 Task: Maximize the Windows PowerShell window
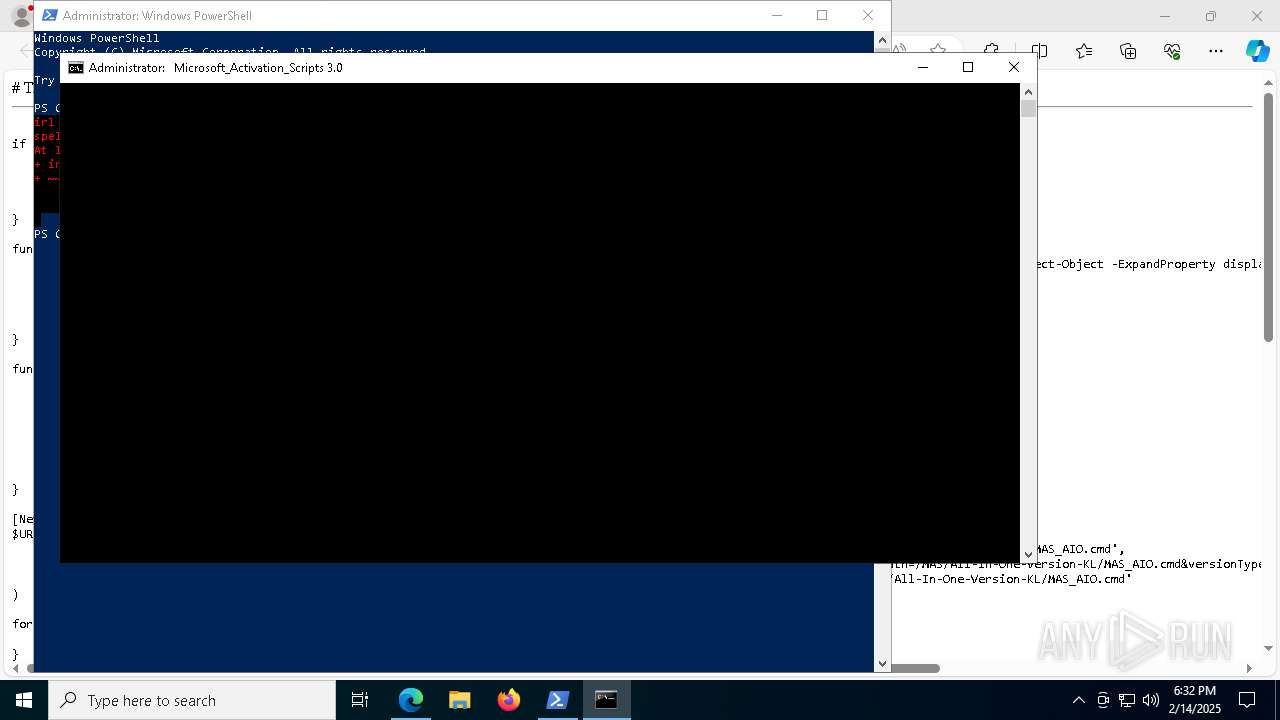pyautogui.click(x=822, y=15)
